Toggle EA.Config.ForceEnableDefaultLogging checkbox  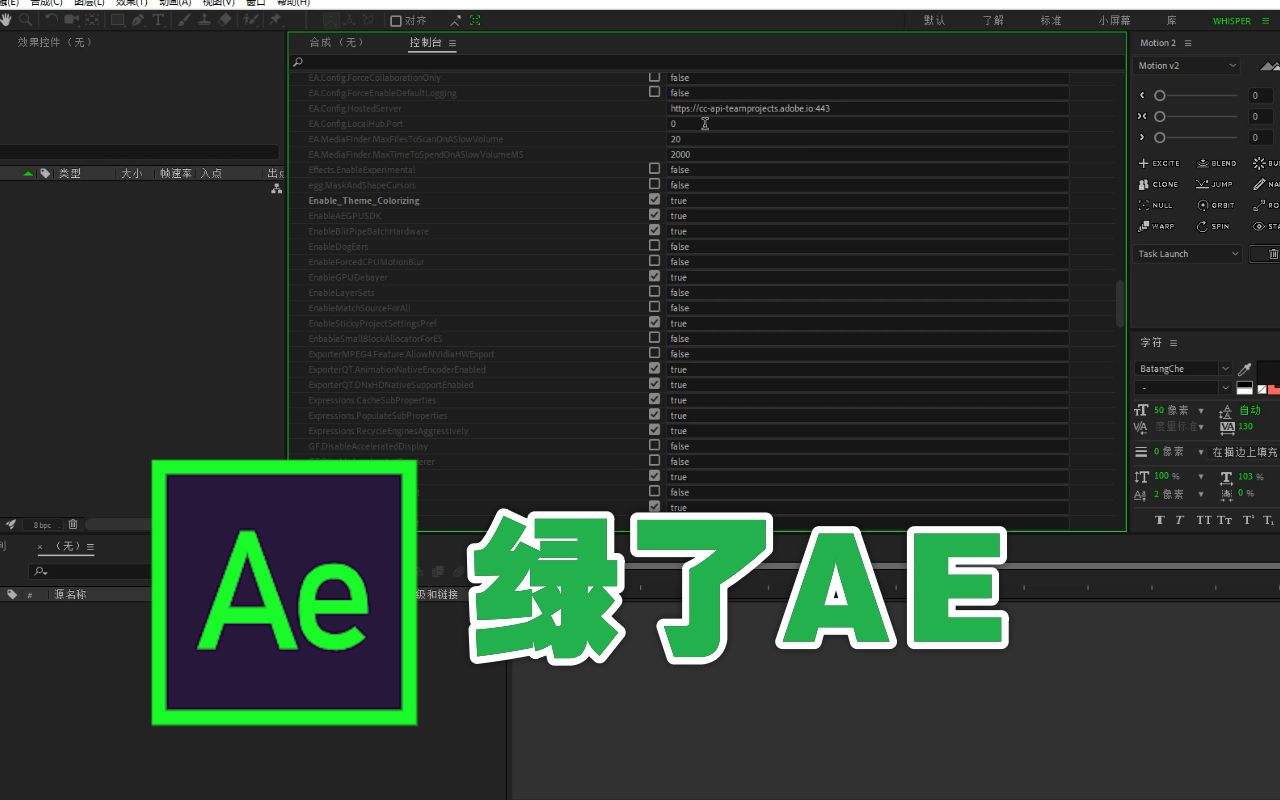tap(654, 92)
